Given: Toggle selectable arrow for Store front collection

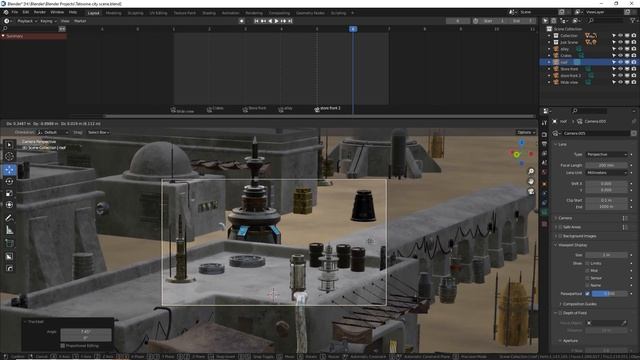Looking at the screenshot, I should pyautogui.click(x=613, y=69).
